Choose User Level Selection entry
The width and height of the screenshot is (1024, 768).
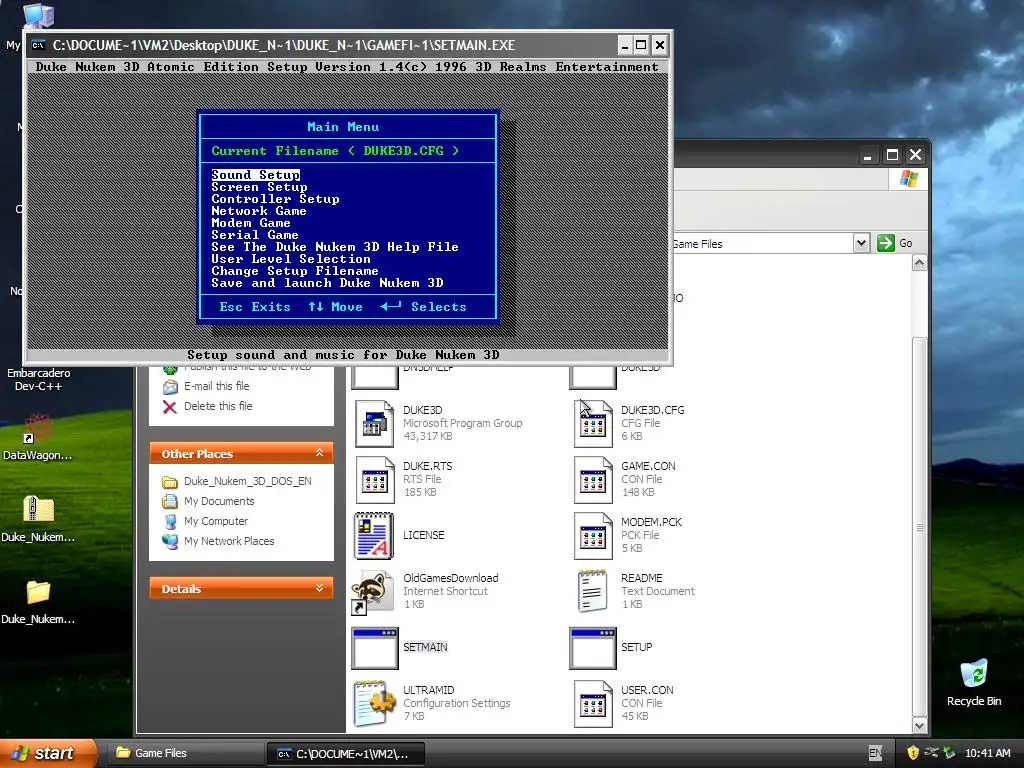(291, 259)
